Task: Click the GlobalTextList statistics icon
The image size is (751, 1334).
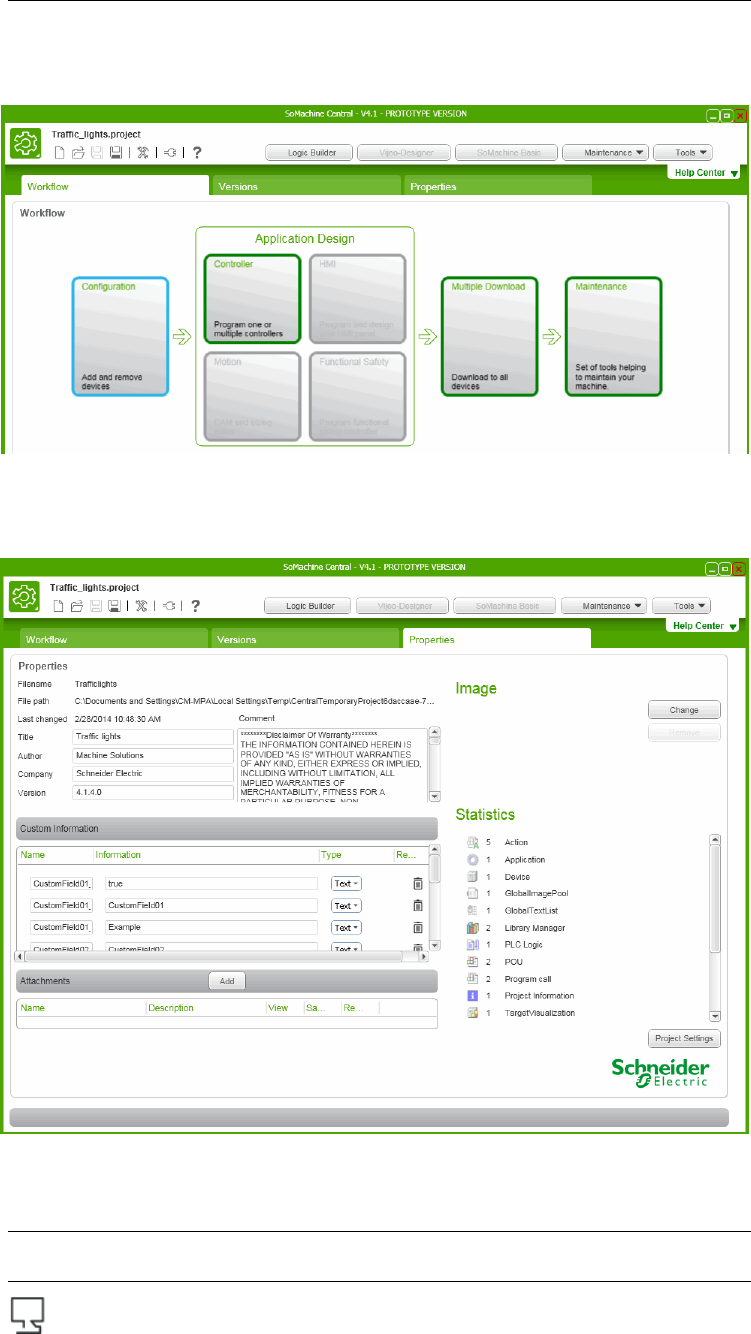Action: pyautogui.click(x=473, y=911)
